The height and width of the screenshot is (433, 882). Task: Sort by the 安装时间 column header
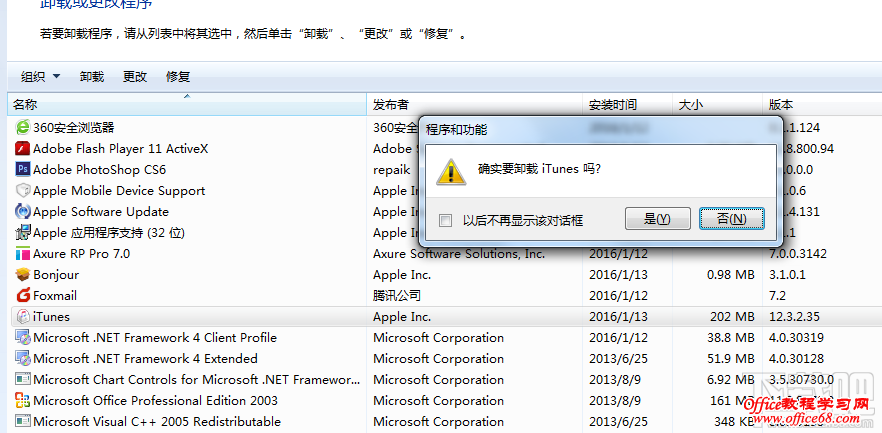[x=627, y=104]
